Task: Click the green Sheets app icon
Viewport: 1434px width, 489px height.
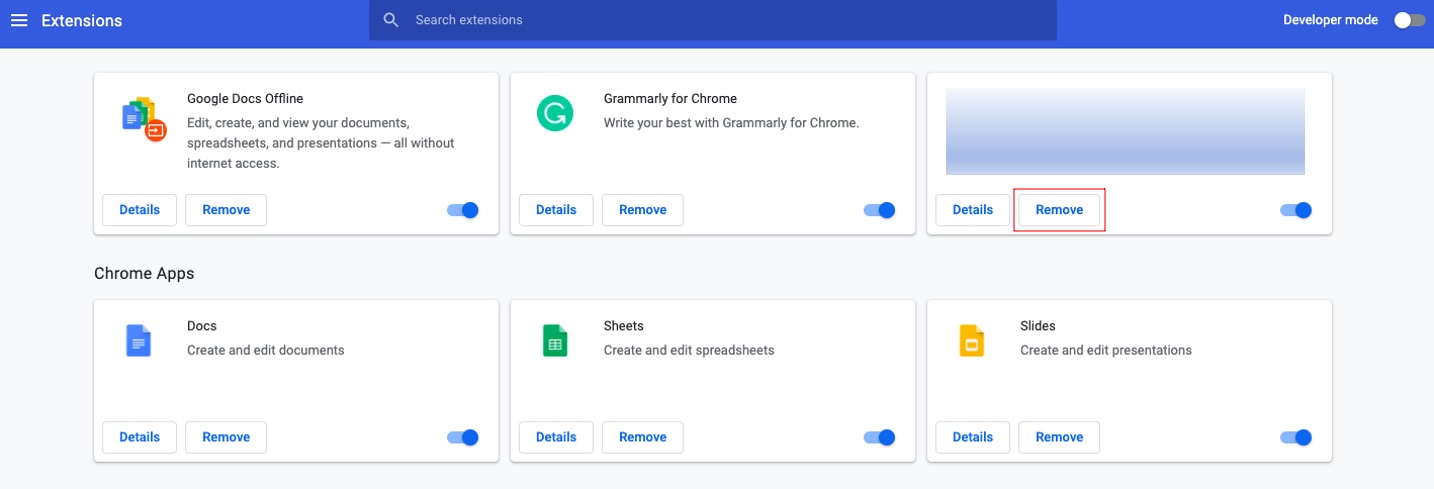Action: point(554,341)
